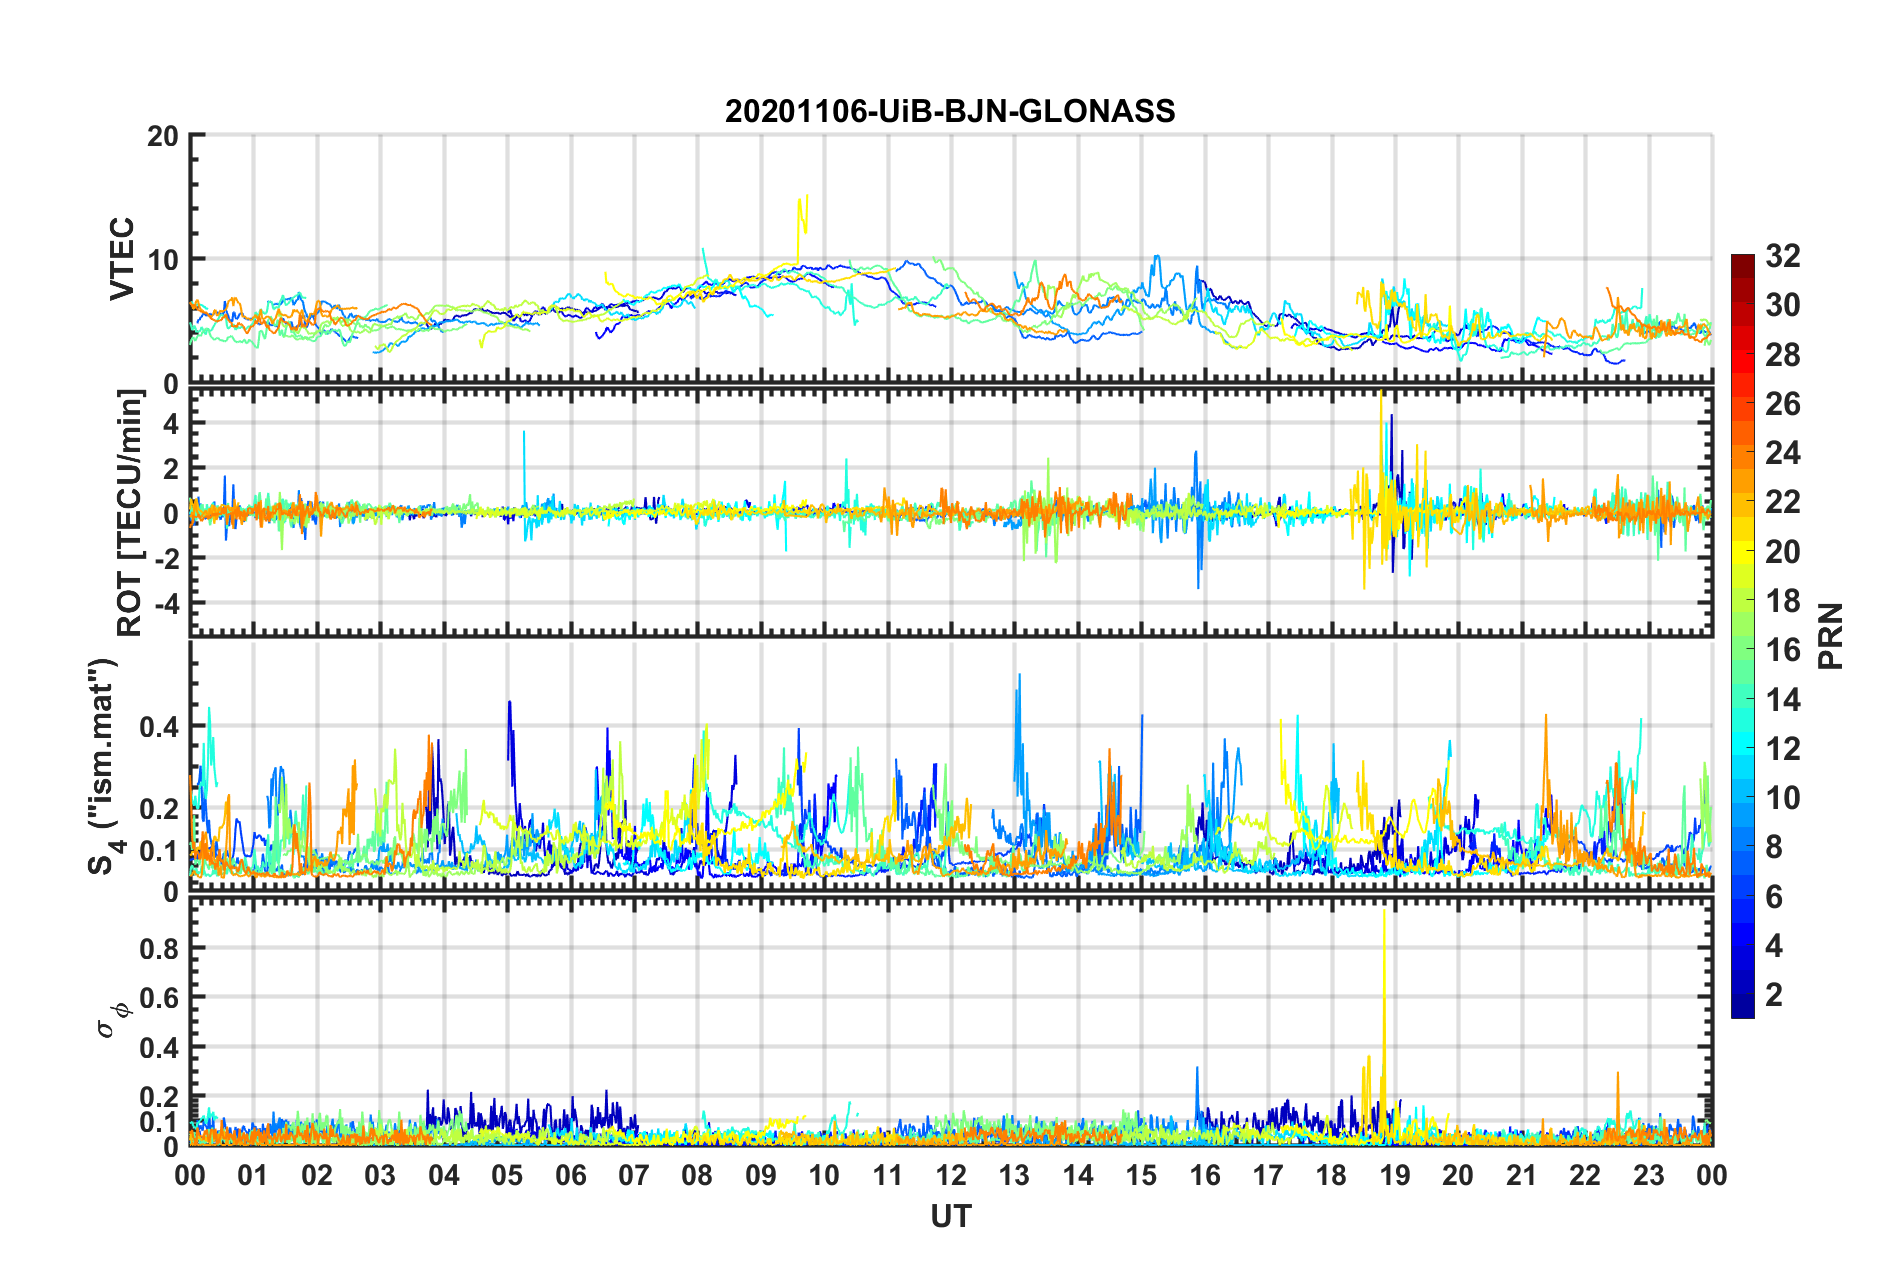Viewport: 1902px width, 1272px height.
Task: Click colorbar tick label 30
Action: (1783, 305)
